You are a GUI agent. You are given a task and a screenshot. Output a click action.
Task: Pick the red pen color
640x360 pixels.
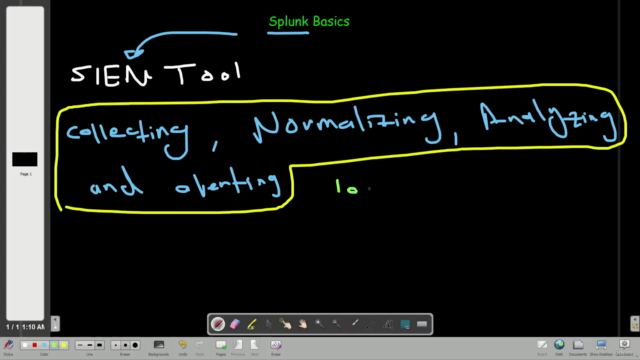coord(35,345)
